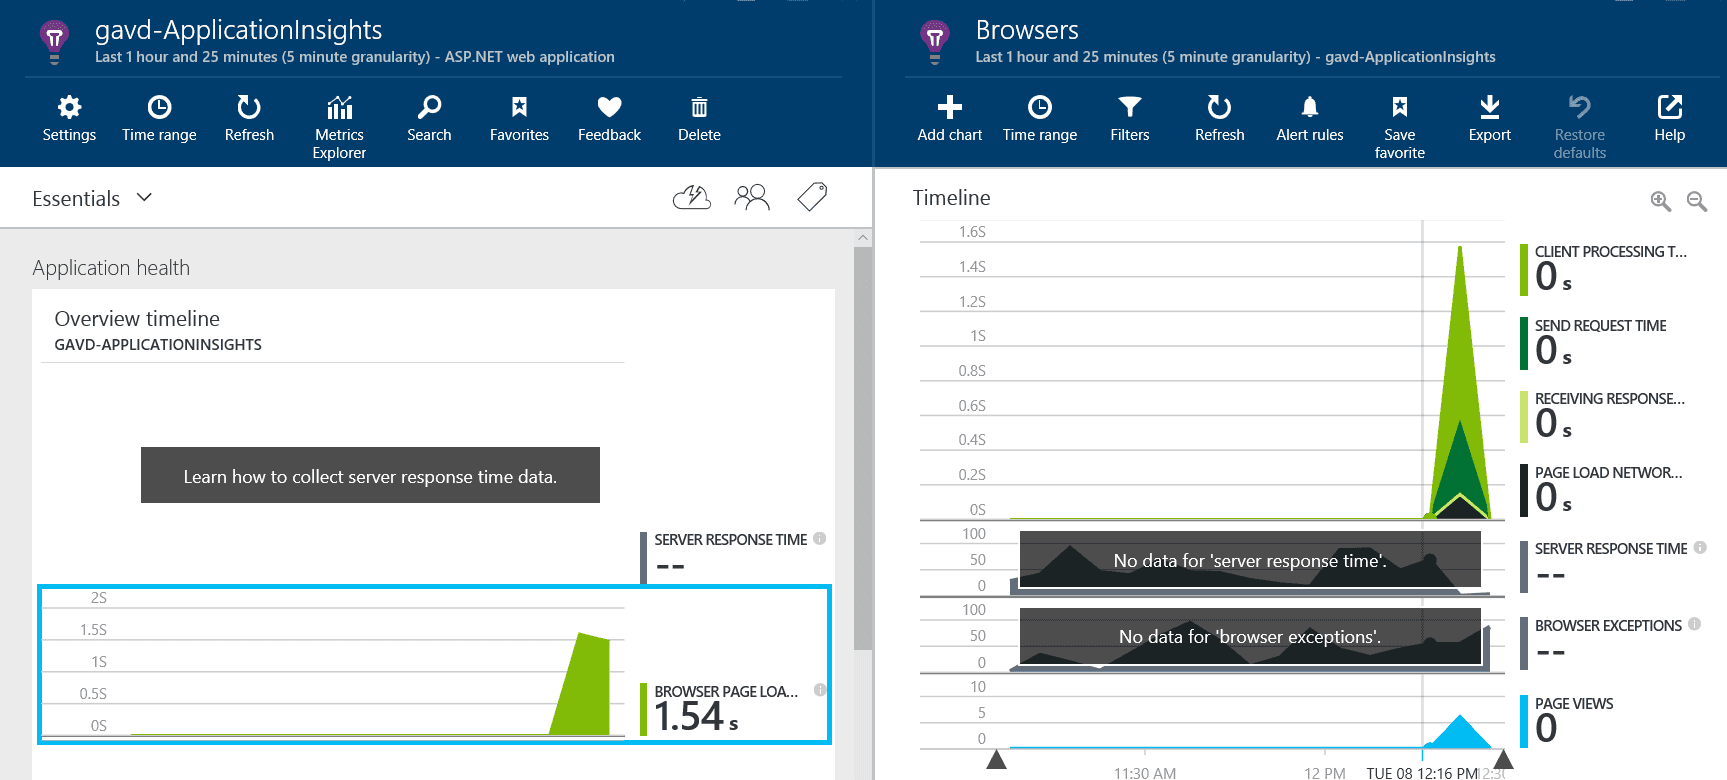Click Add chart in Browsers blade
The height and width of the screenshot is (780, 1727).
(x=950, y=119)
